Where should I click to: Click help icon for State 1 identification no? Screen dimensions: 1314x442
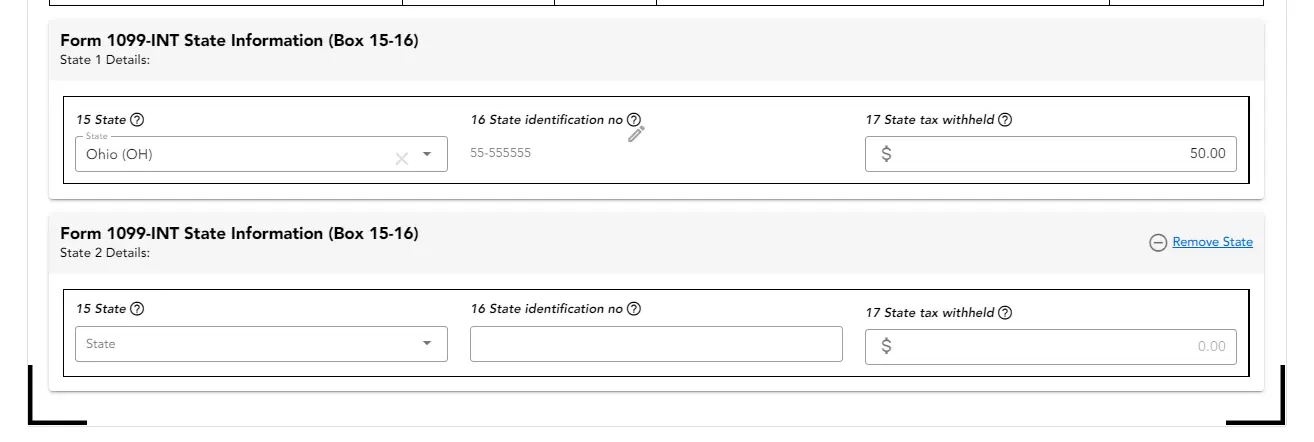point(634,120)
